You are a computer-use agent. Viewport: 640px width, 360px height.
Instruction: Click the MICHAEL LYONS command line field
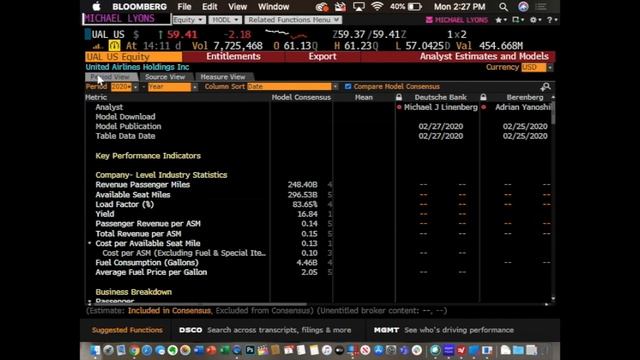point(127,19)
